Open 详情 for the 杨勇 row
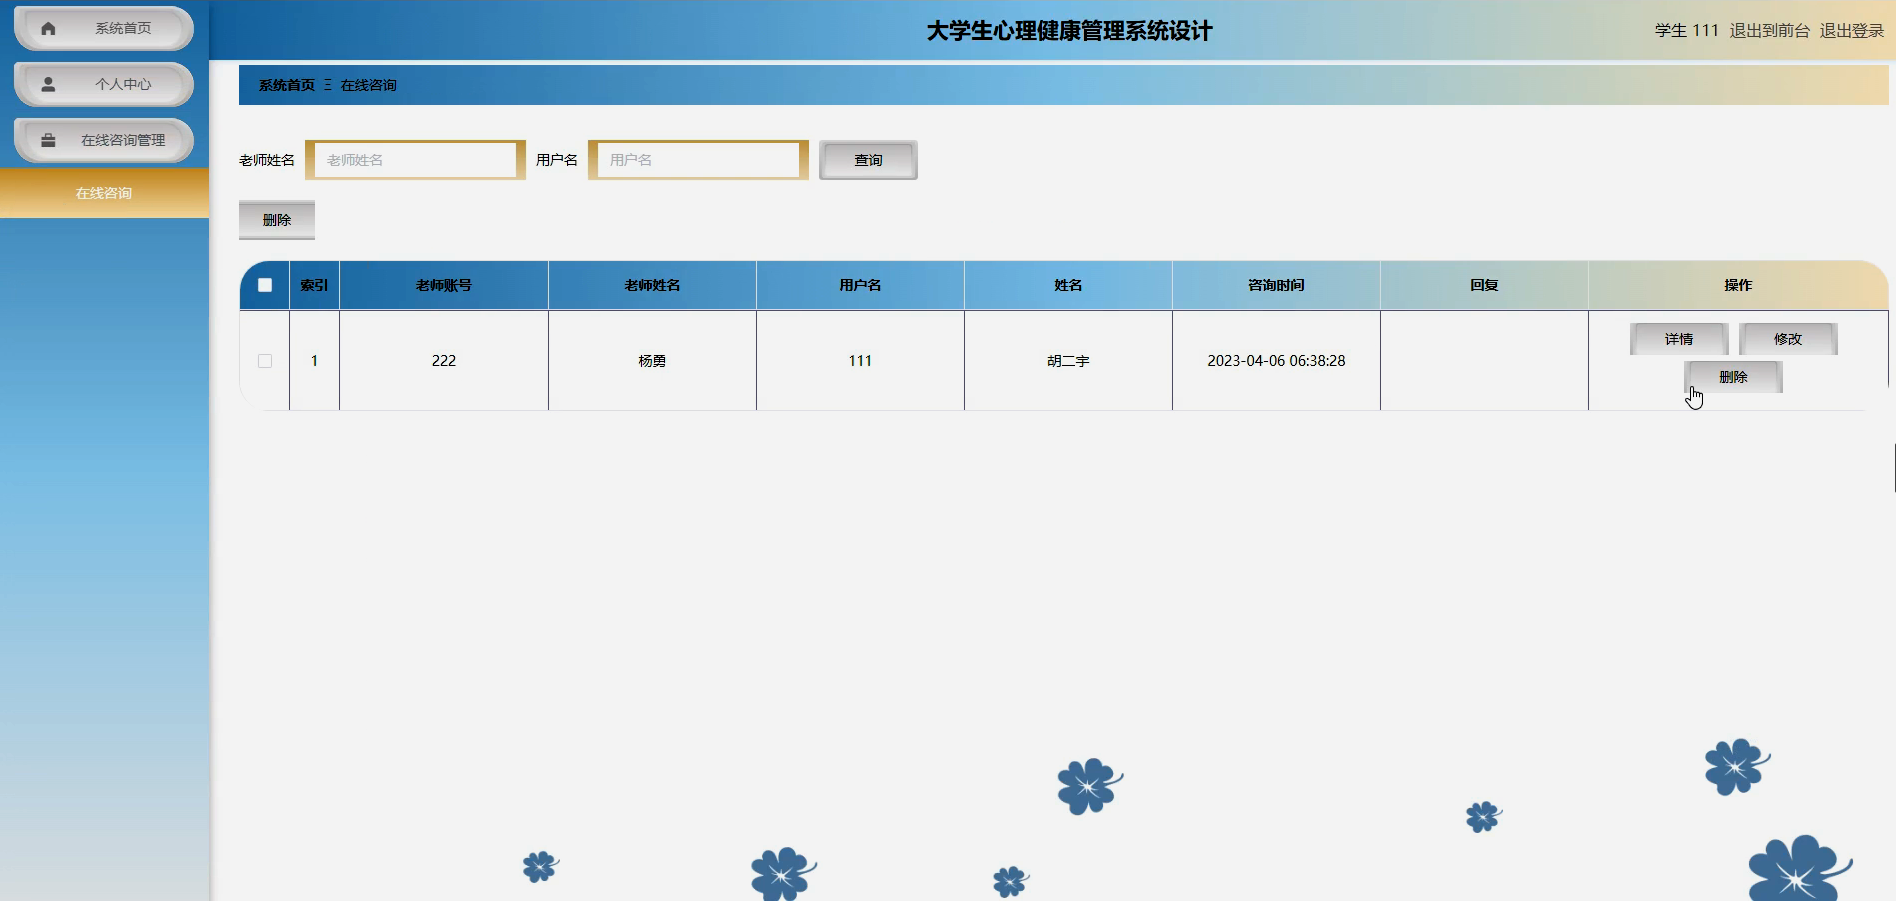Screen dimensions: 1896x901 click(1679, 339)
